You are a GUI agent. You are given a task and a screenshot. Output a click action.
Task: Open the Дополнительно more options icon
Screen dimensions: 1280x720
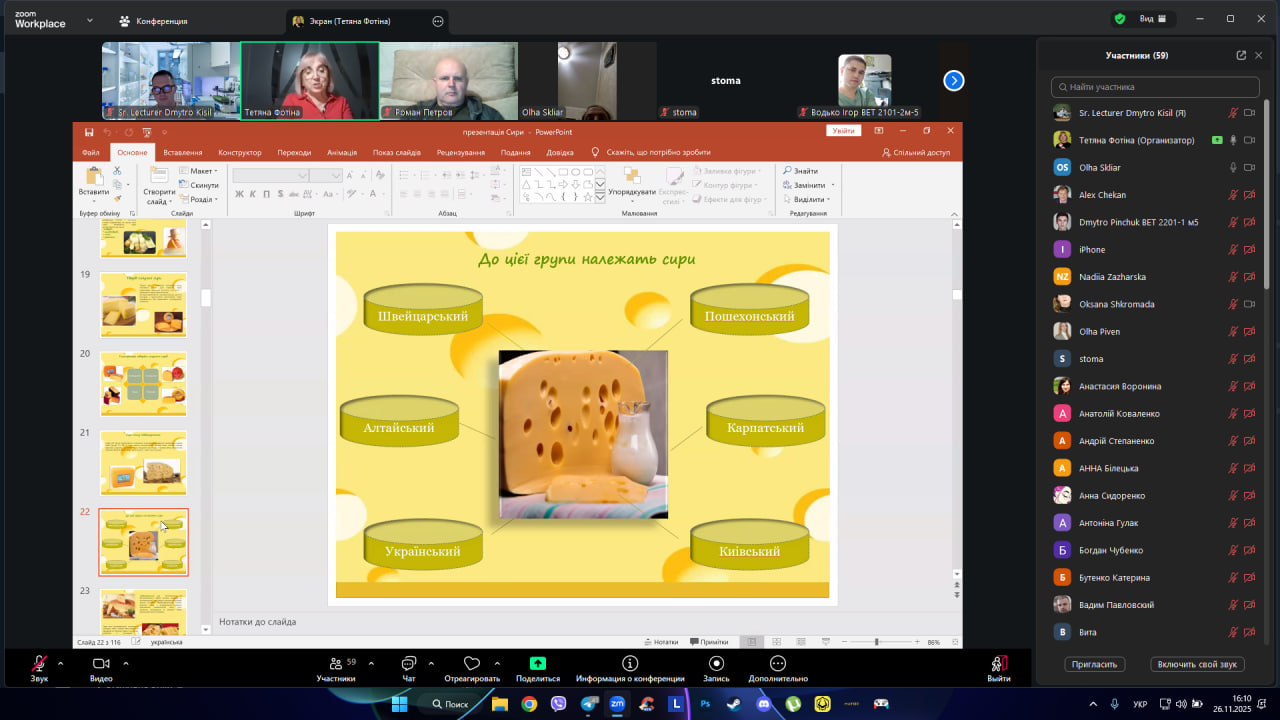pos(778,664)
